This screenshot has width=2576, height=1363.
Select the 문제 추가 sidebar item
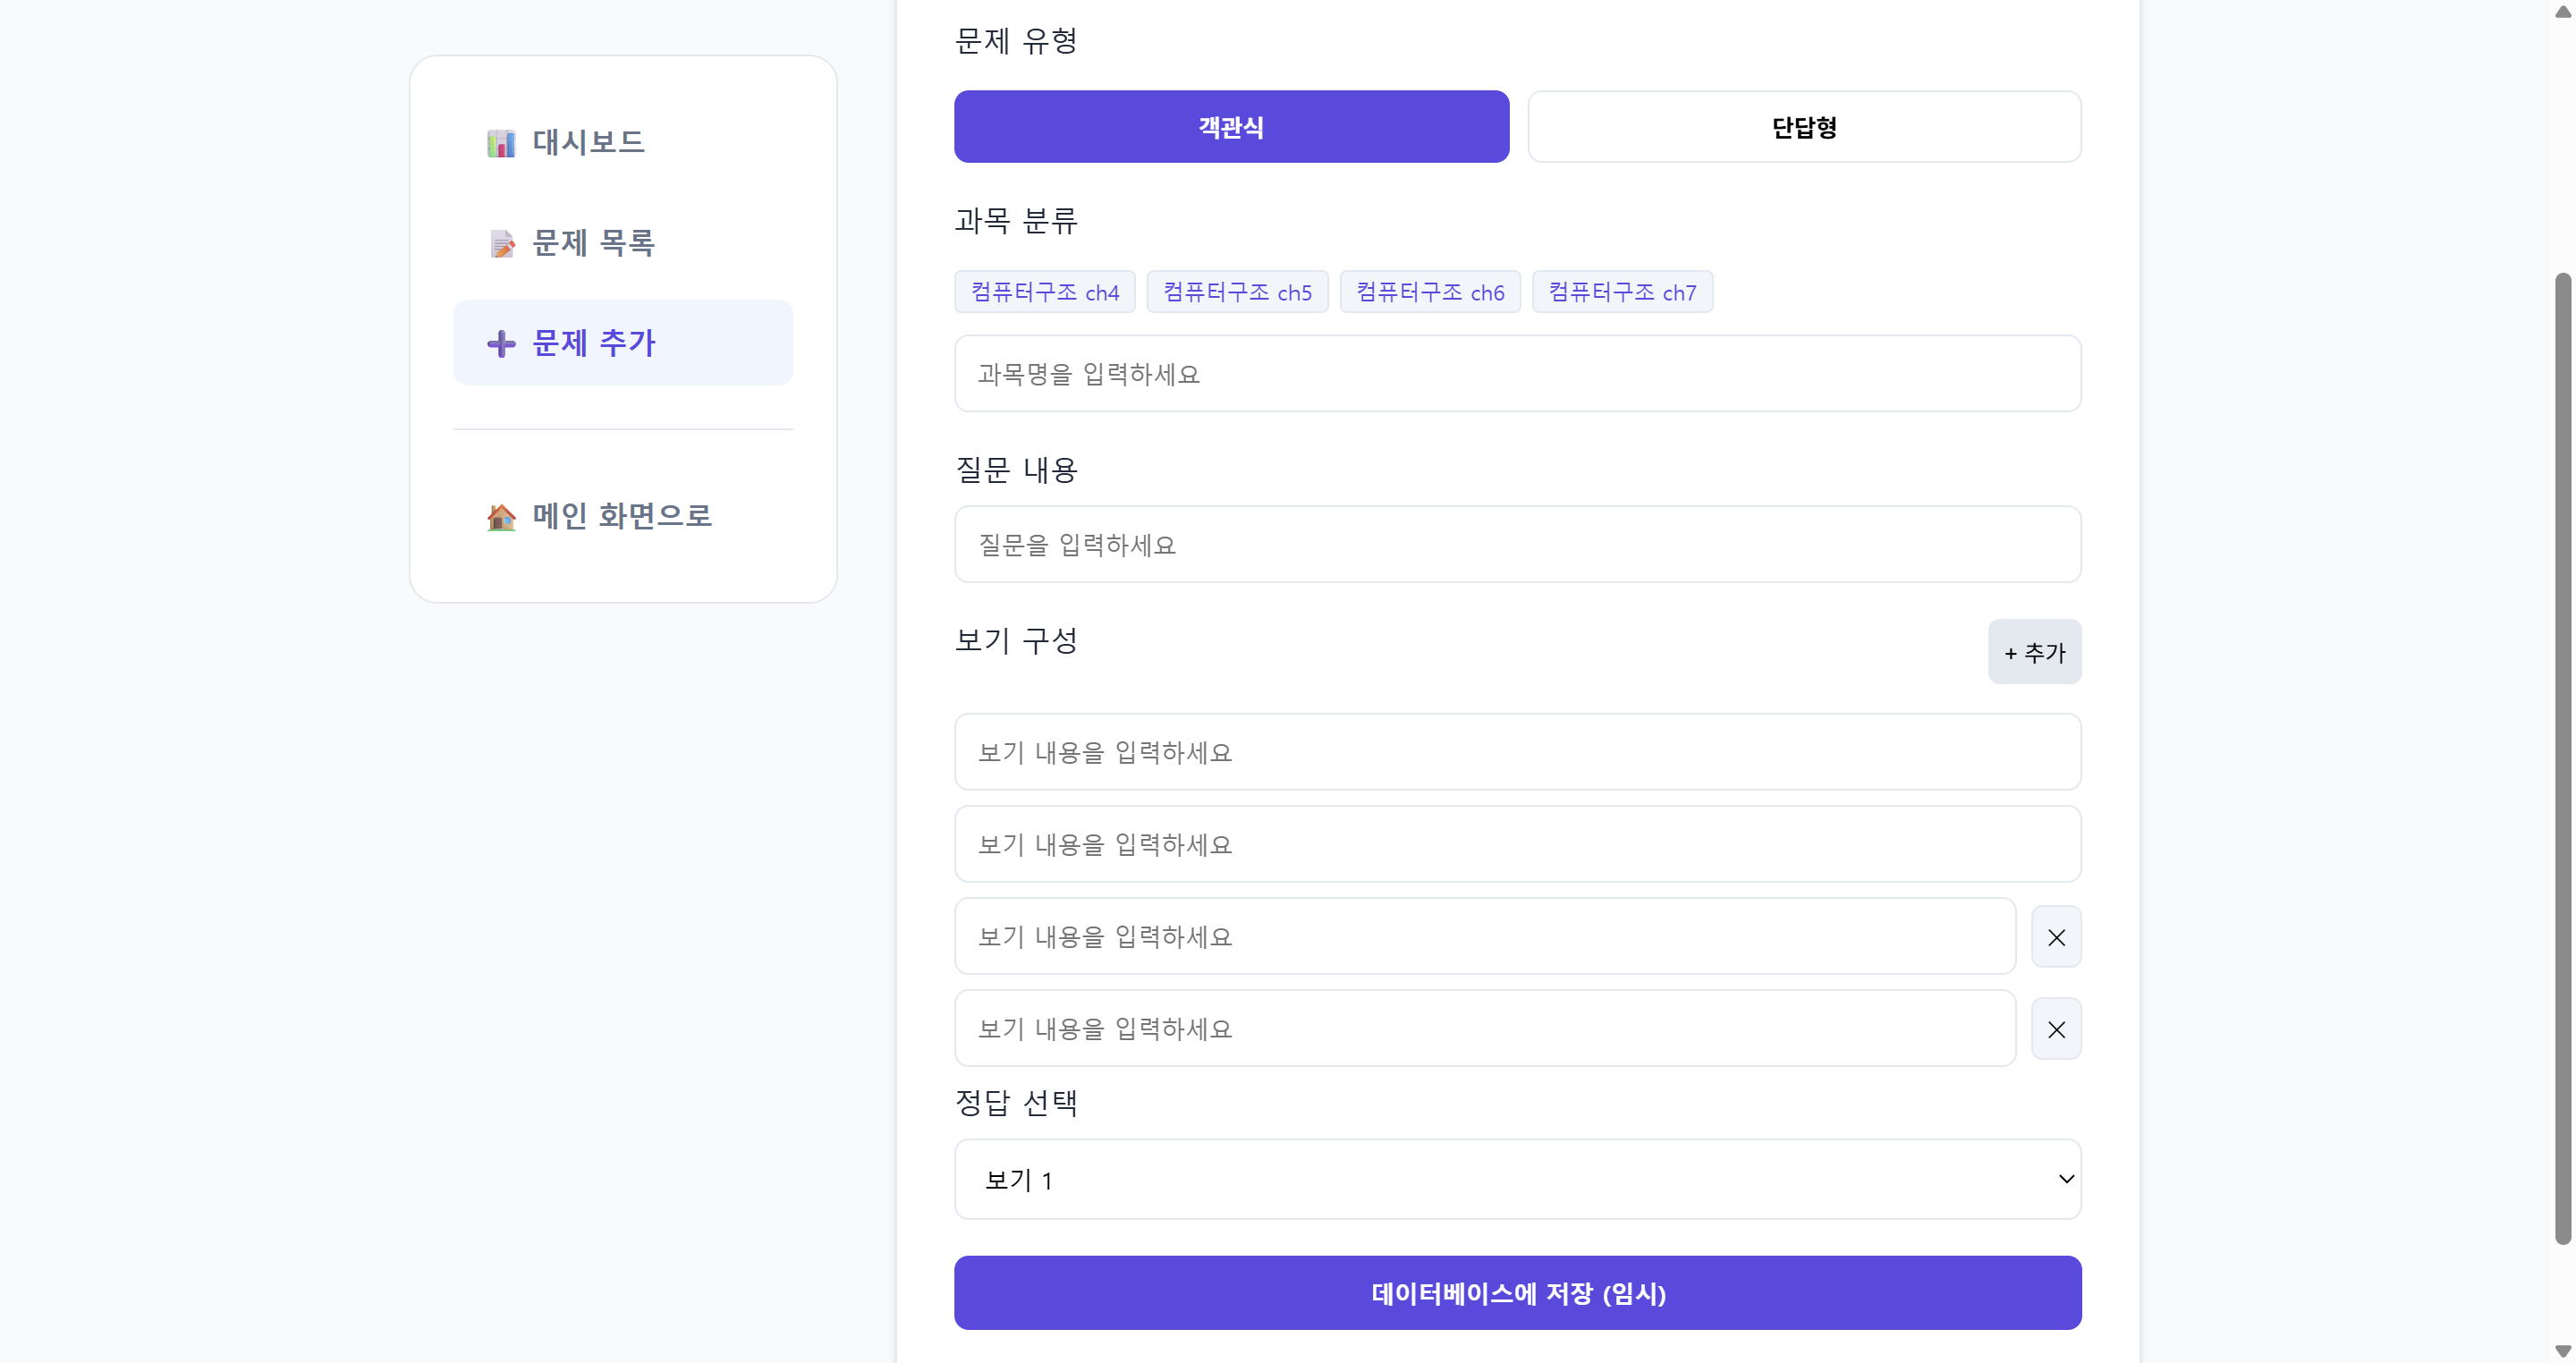(623, 343)
